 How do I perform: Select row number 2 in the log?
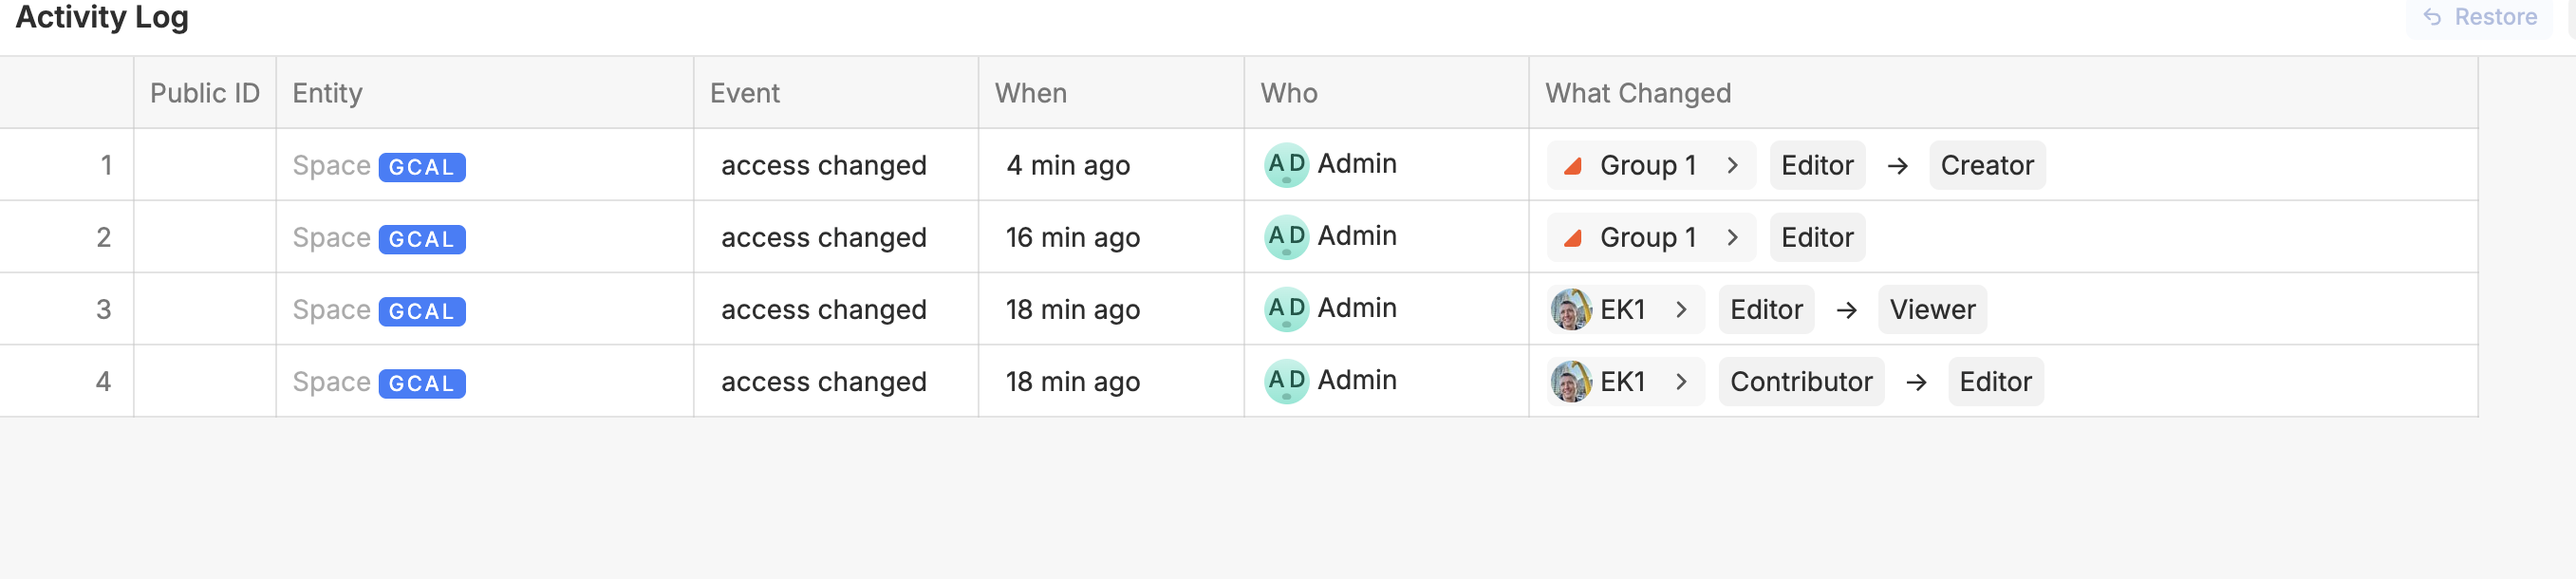[x=103, y=238]
